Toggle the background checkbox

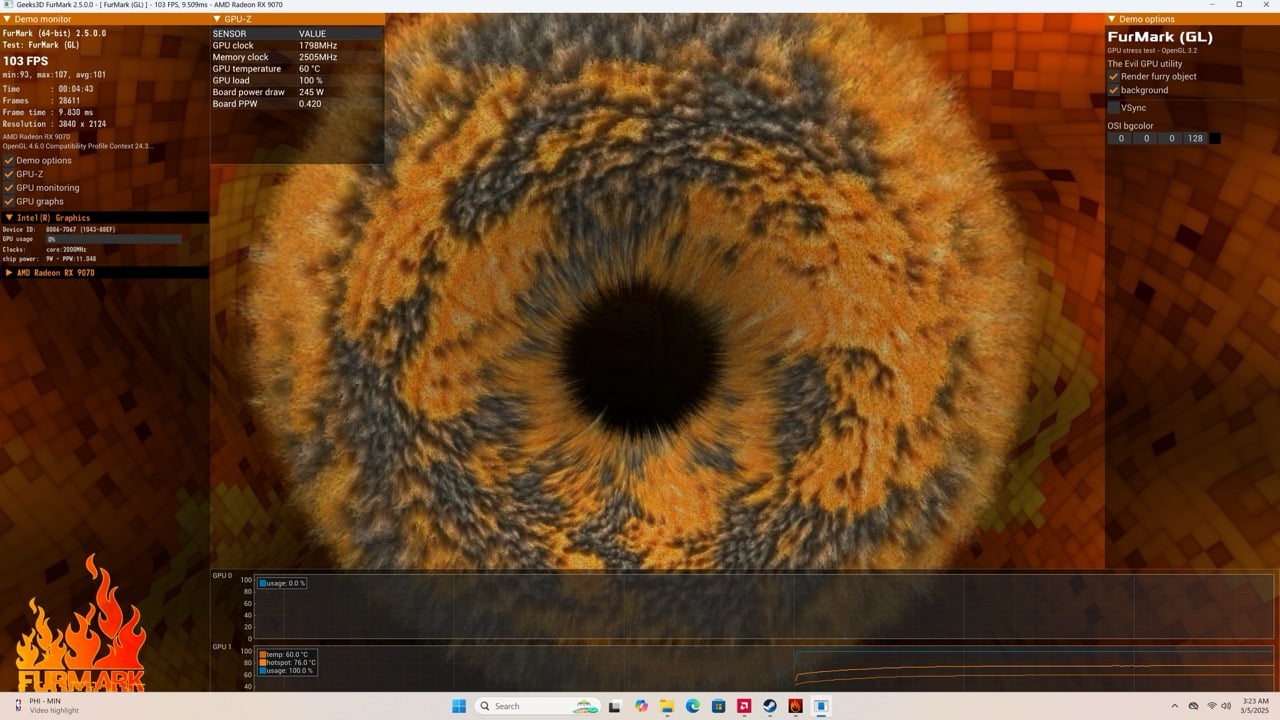(1113, 90)
